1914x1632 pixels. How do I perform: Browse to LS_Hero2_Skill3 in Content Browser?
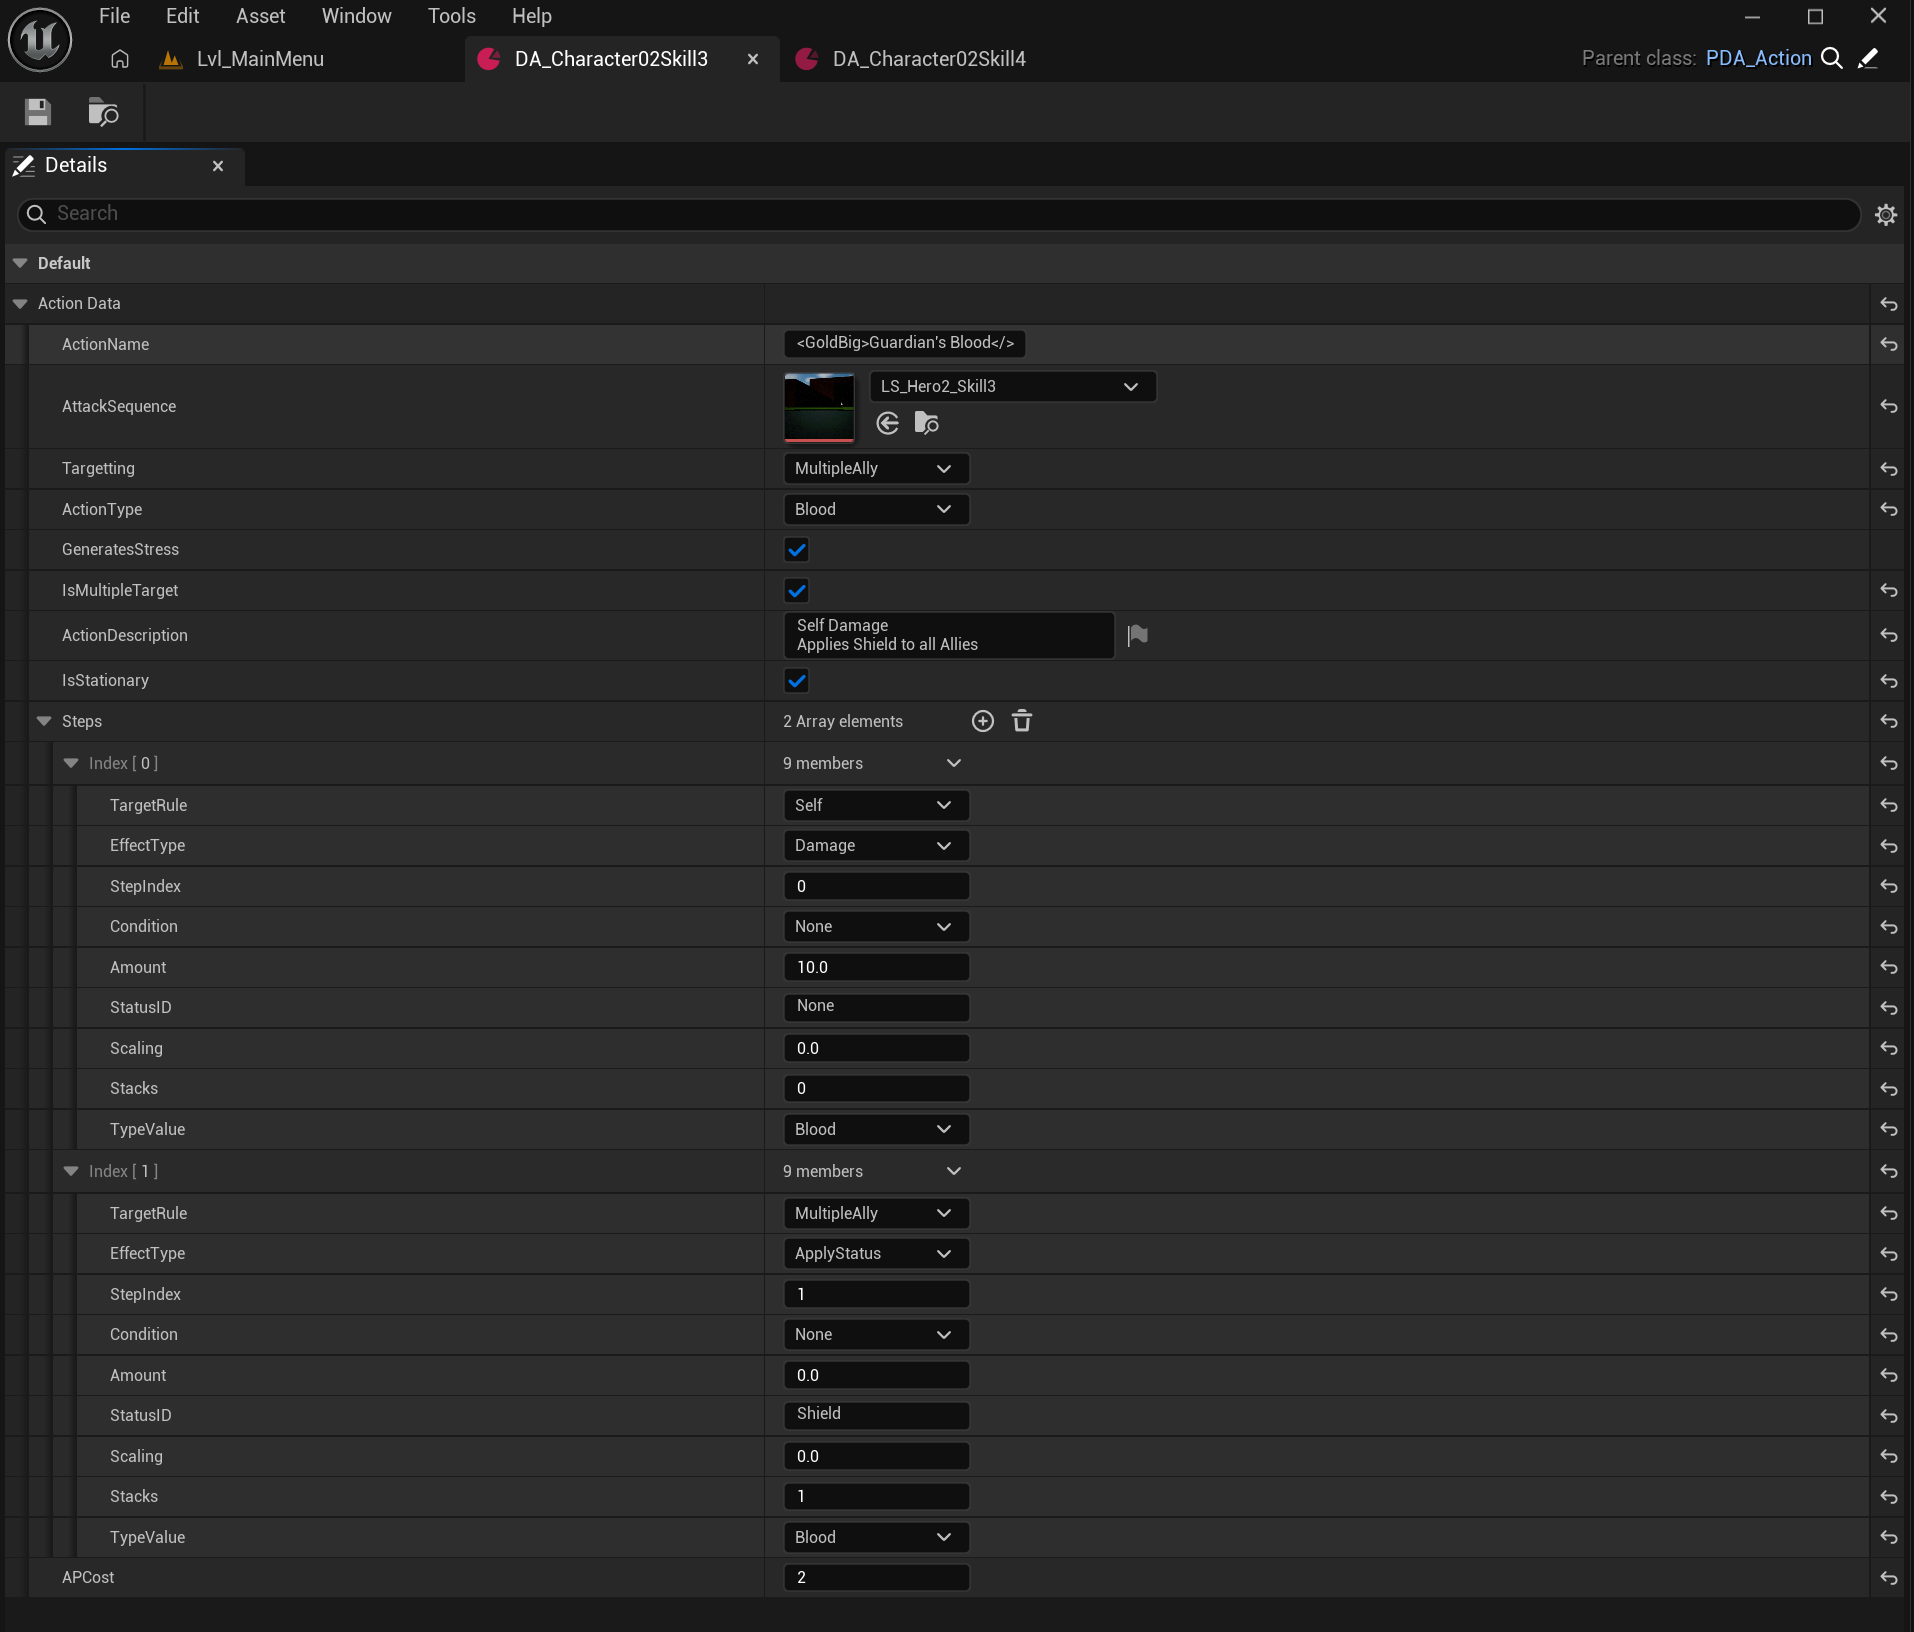(x=927, y=423)
